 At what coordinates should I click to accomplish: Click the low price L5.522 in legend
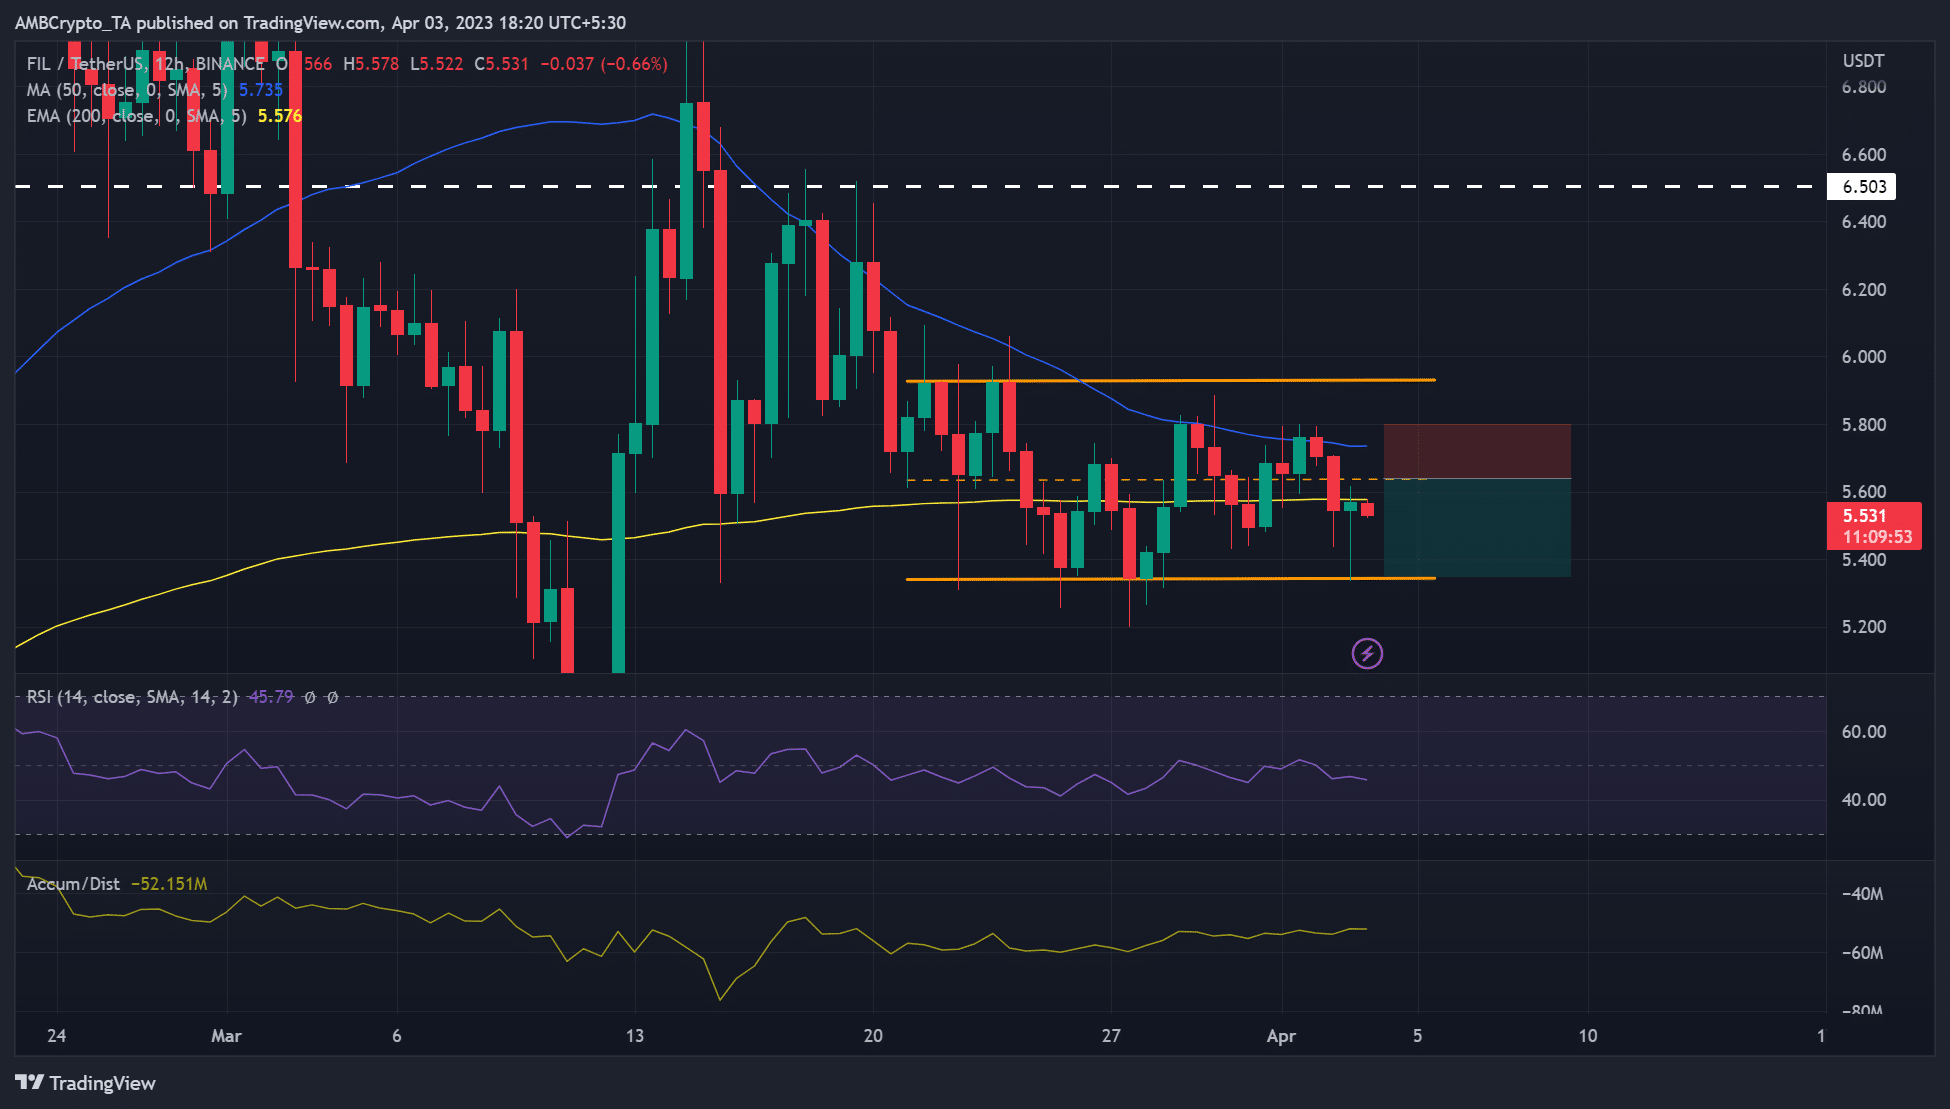[436, 64]
